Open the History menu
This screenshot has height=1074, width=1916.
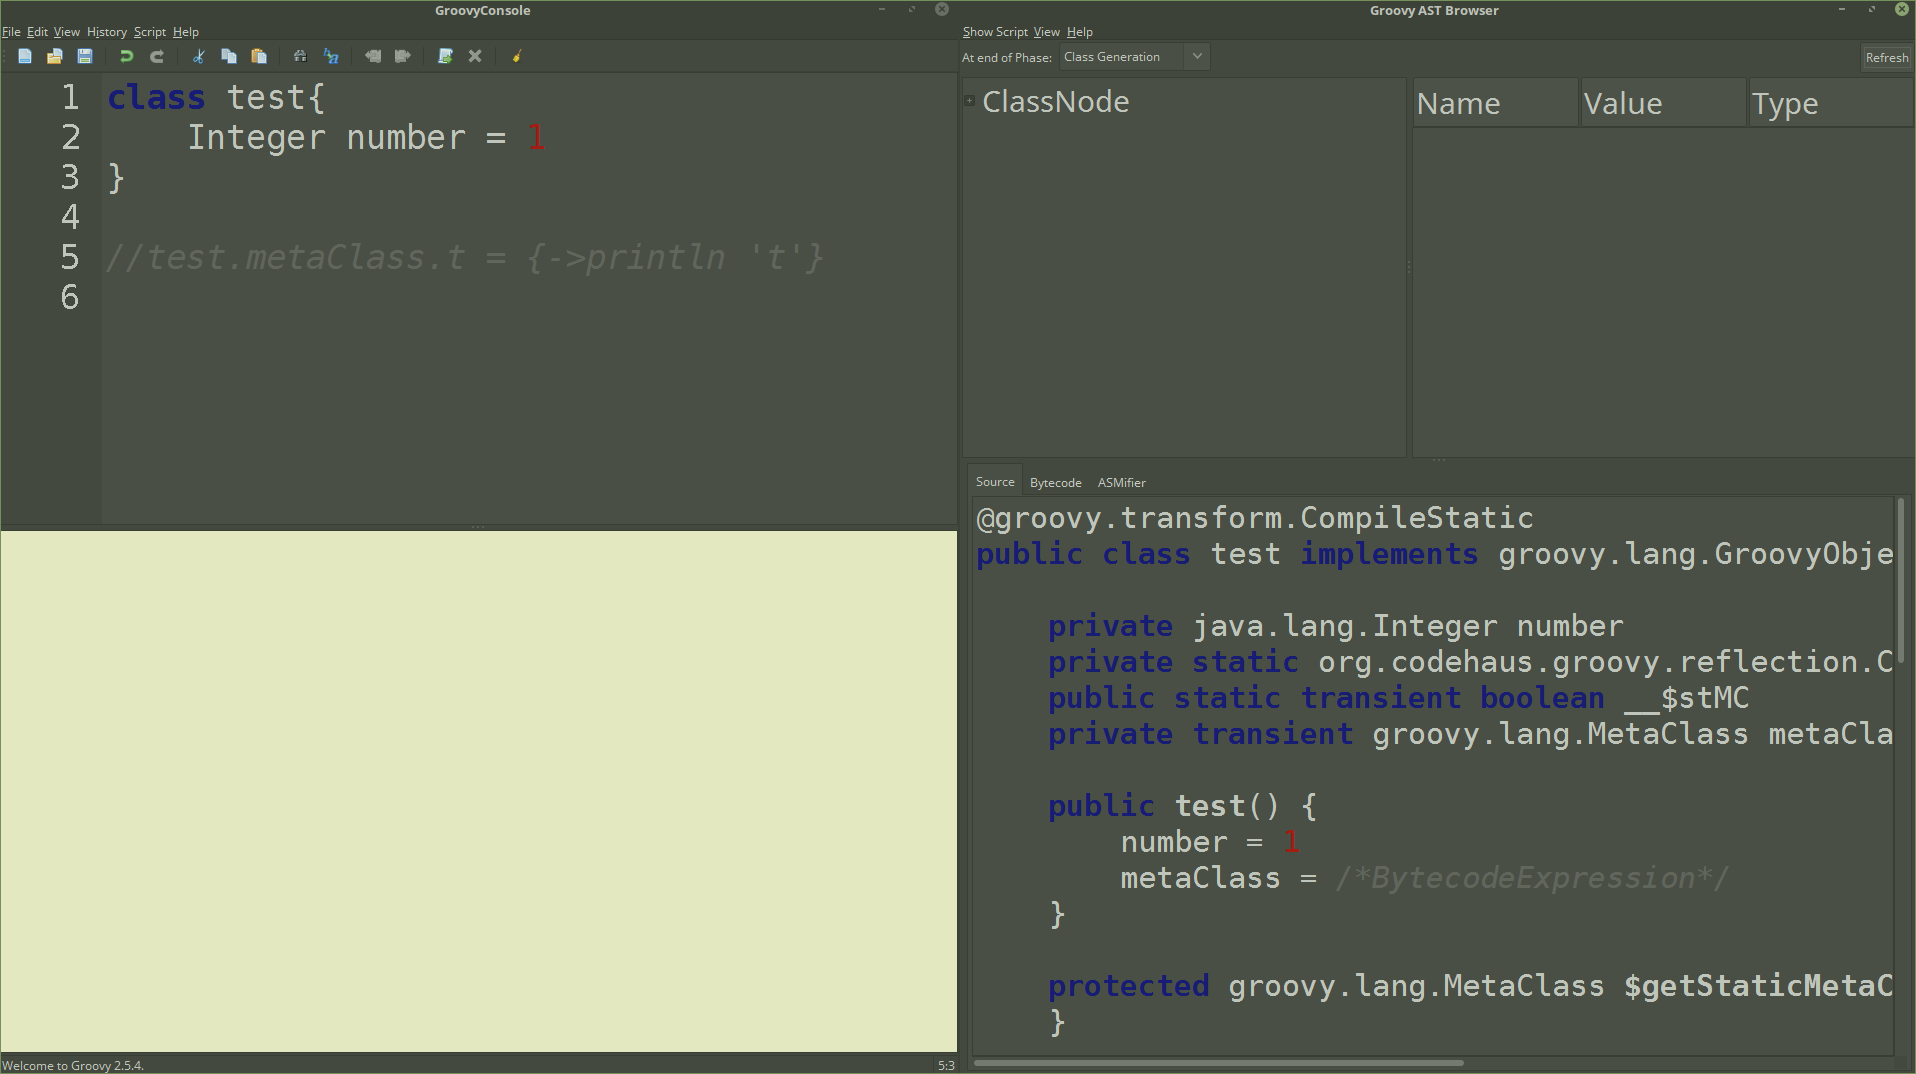pos(106,32)
